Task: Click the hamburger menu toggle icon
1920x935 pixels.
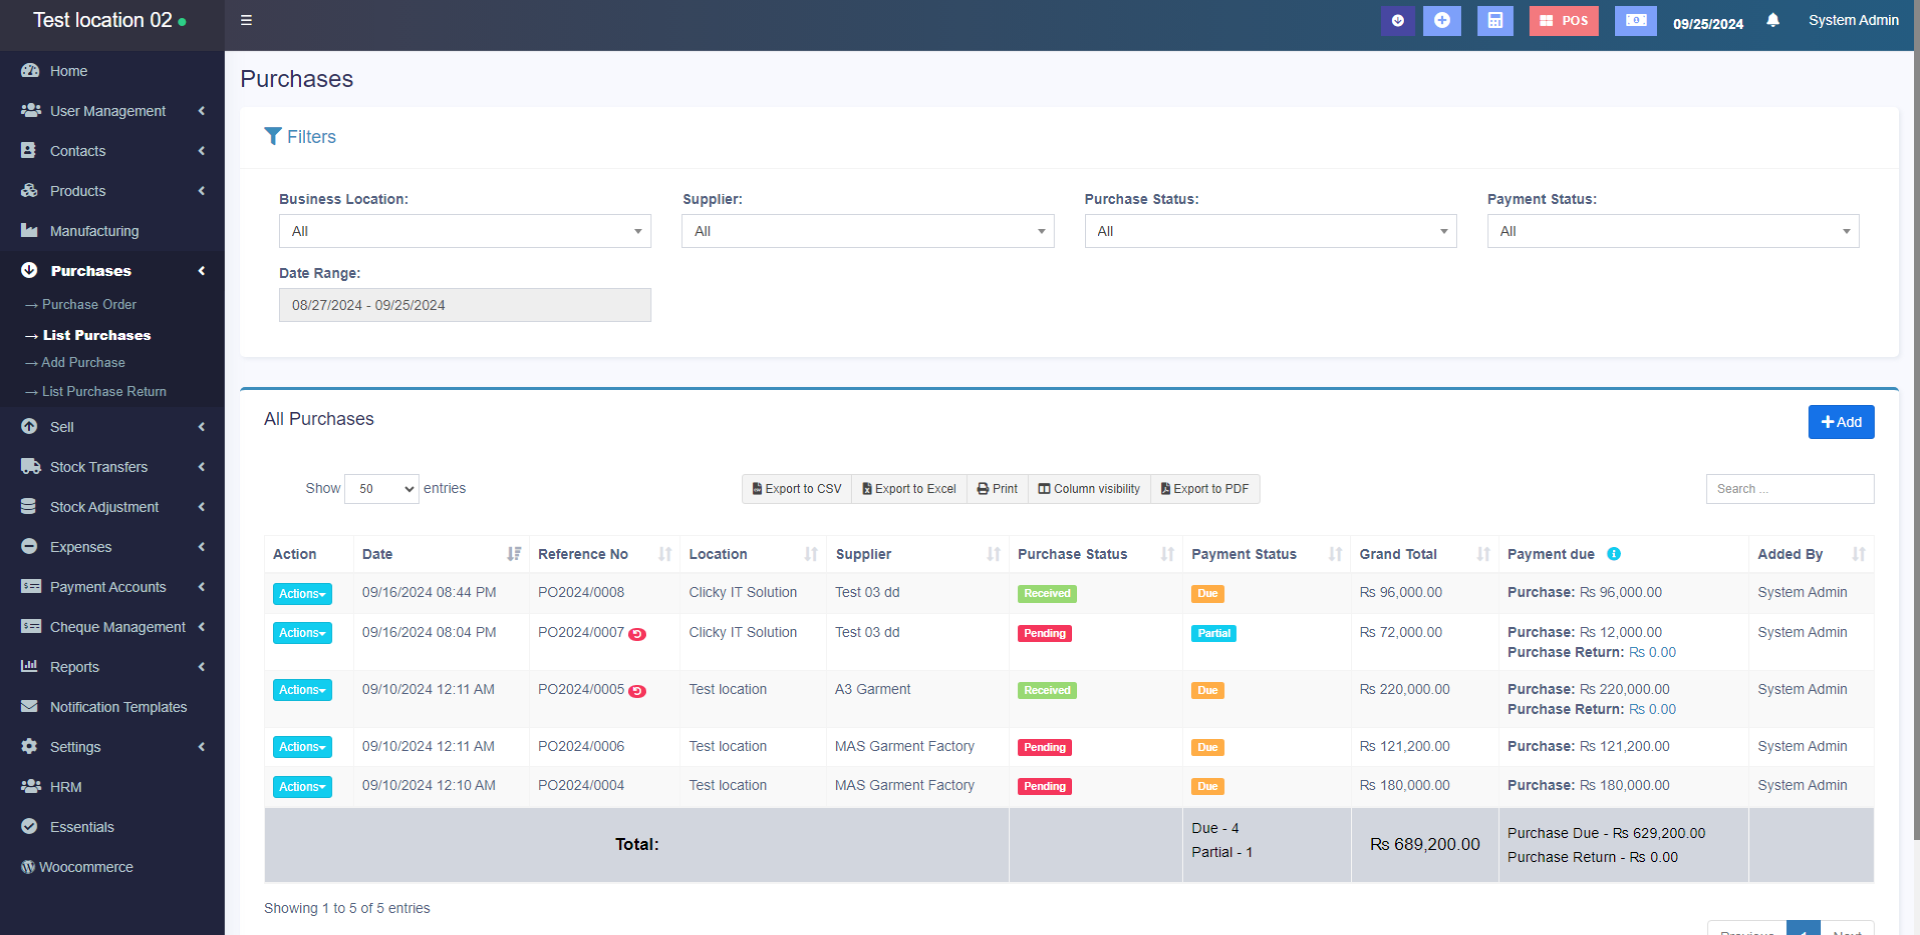Action: tap(246, 21)
